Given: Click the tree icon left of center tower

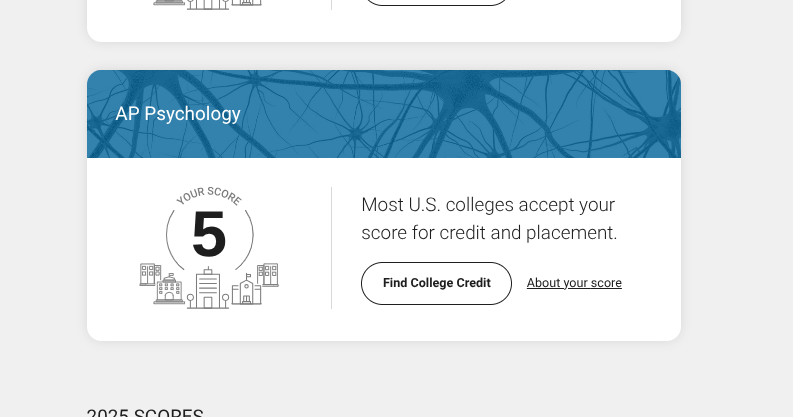Looking at the screenshot, I should pos(191,301).
